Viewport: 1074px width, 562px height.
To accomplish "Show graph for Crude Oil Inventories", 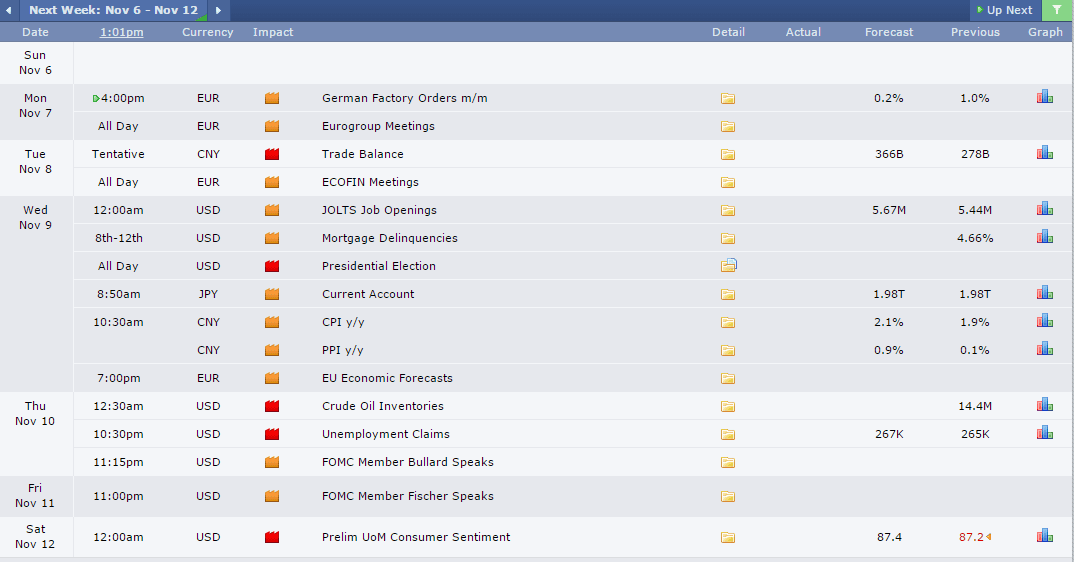I will (1045, 405).
